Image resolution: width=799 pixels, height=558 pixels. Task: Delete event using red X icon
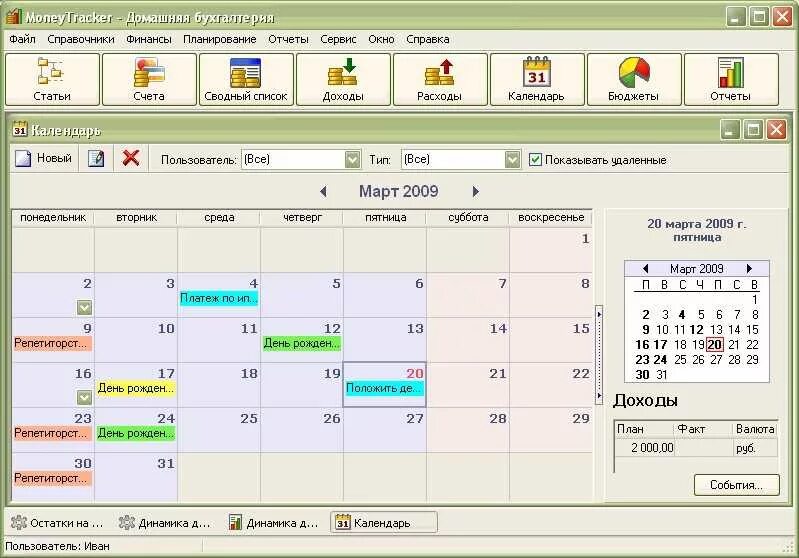[131, 158]
